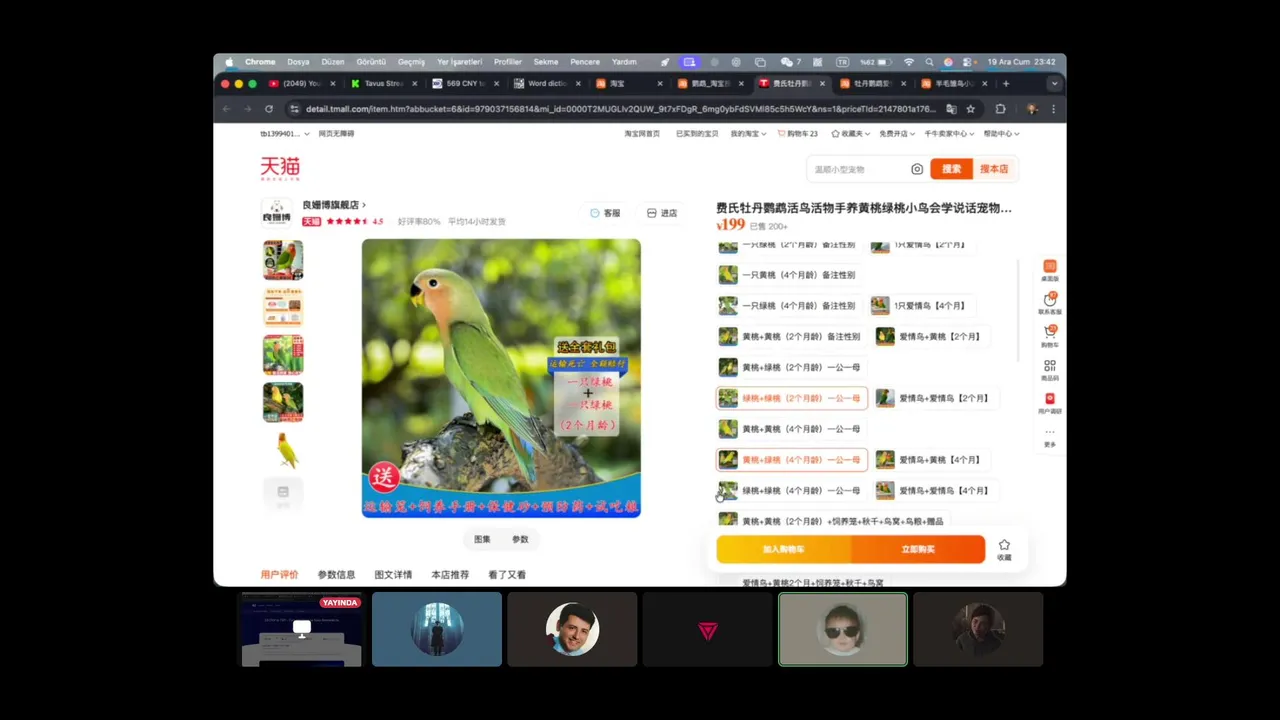Viewport: 1280px width, 720px height.
Task: Switch to the Tavus tab
Action: [x=384, y=84]
